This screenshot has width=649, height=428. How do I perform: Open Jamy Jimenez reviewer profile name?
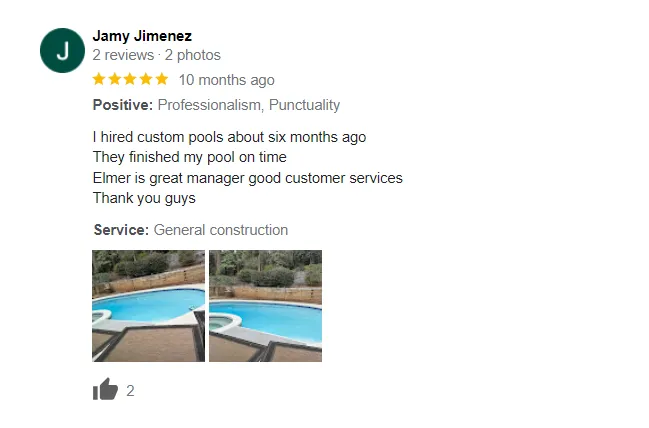[x=142, y=36]
